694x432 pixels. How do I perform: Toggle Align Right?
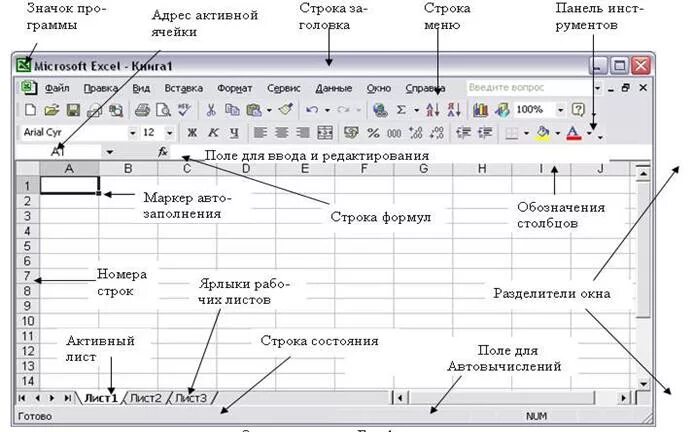click(x=303, y=133)
